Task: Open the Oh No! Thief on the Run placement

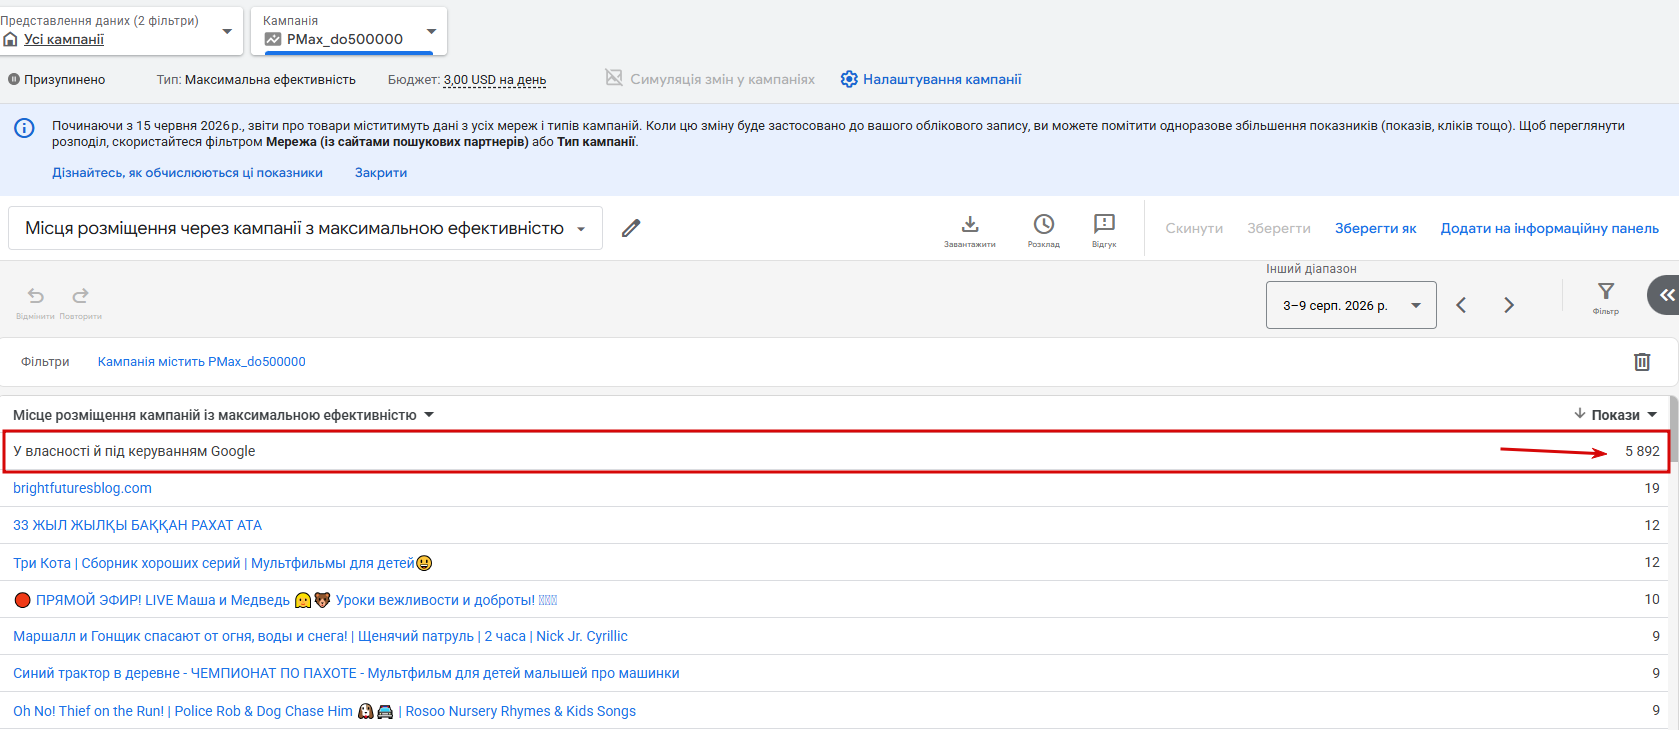Action: point(324,711)
